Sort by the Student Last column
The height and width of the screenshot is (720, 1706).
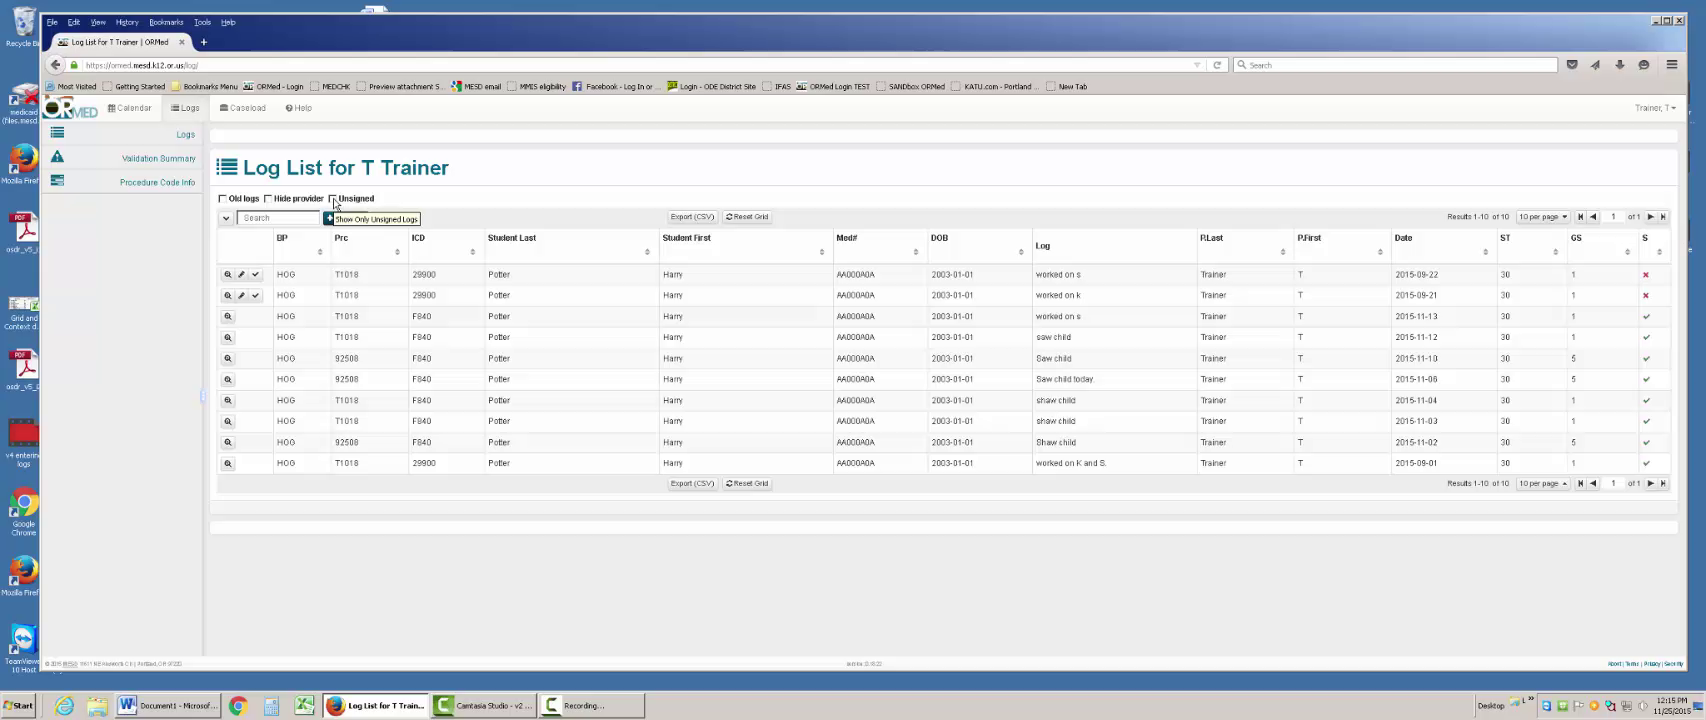[x=570, y=245]
